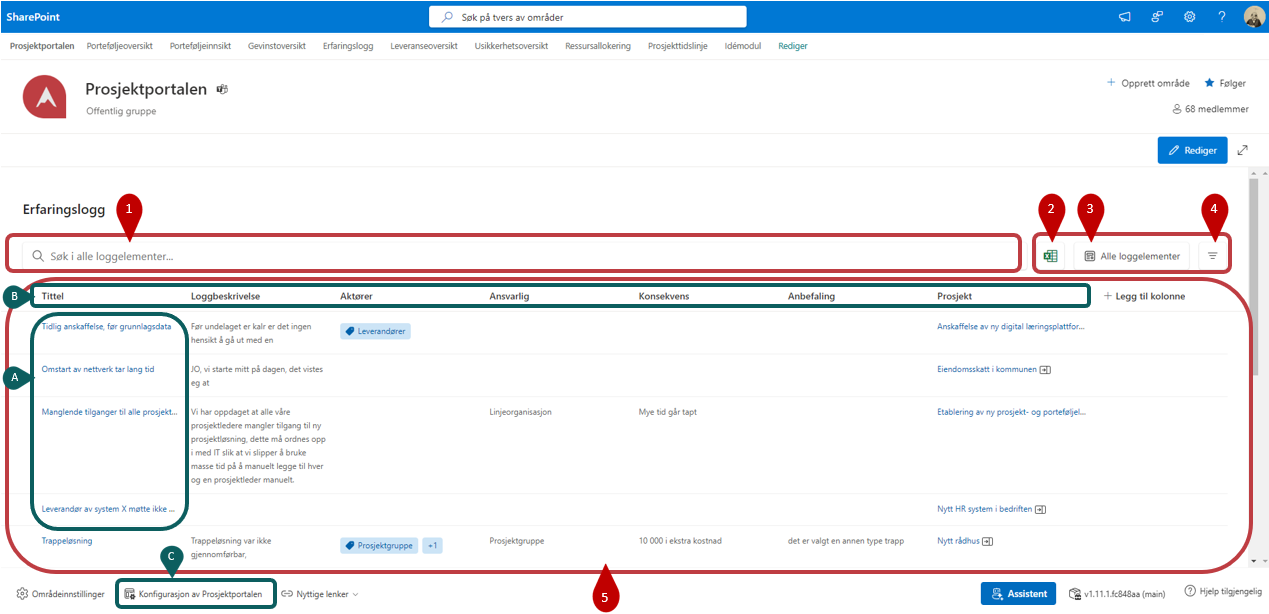
Task: Click the Prosjektportalen site logo
Action: (45, 97)
